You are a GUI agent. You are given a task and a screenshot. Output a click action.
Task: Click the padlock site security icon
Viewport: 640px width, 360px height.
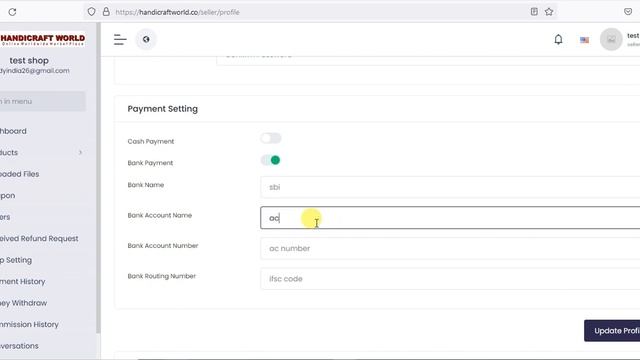coord(106,12)
